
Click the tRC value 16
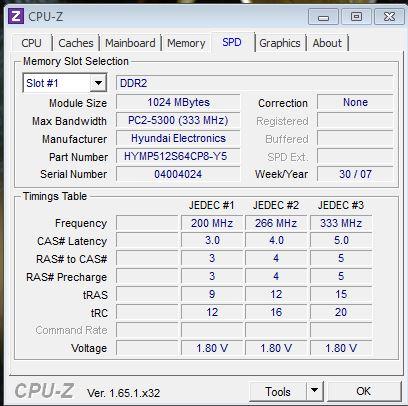click(x=276, y=312)
